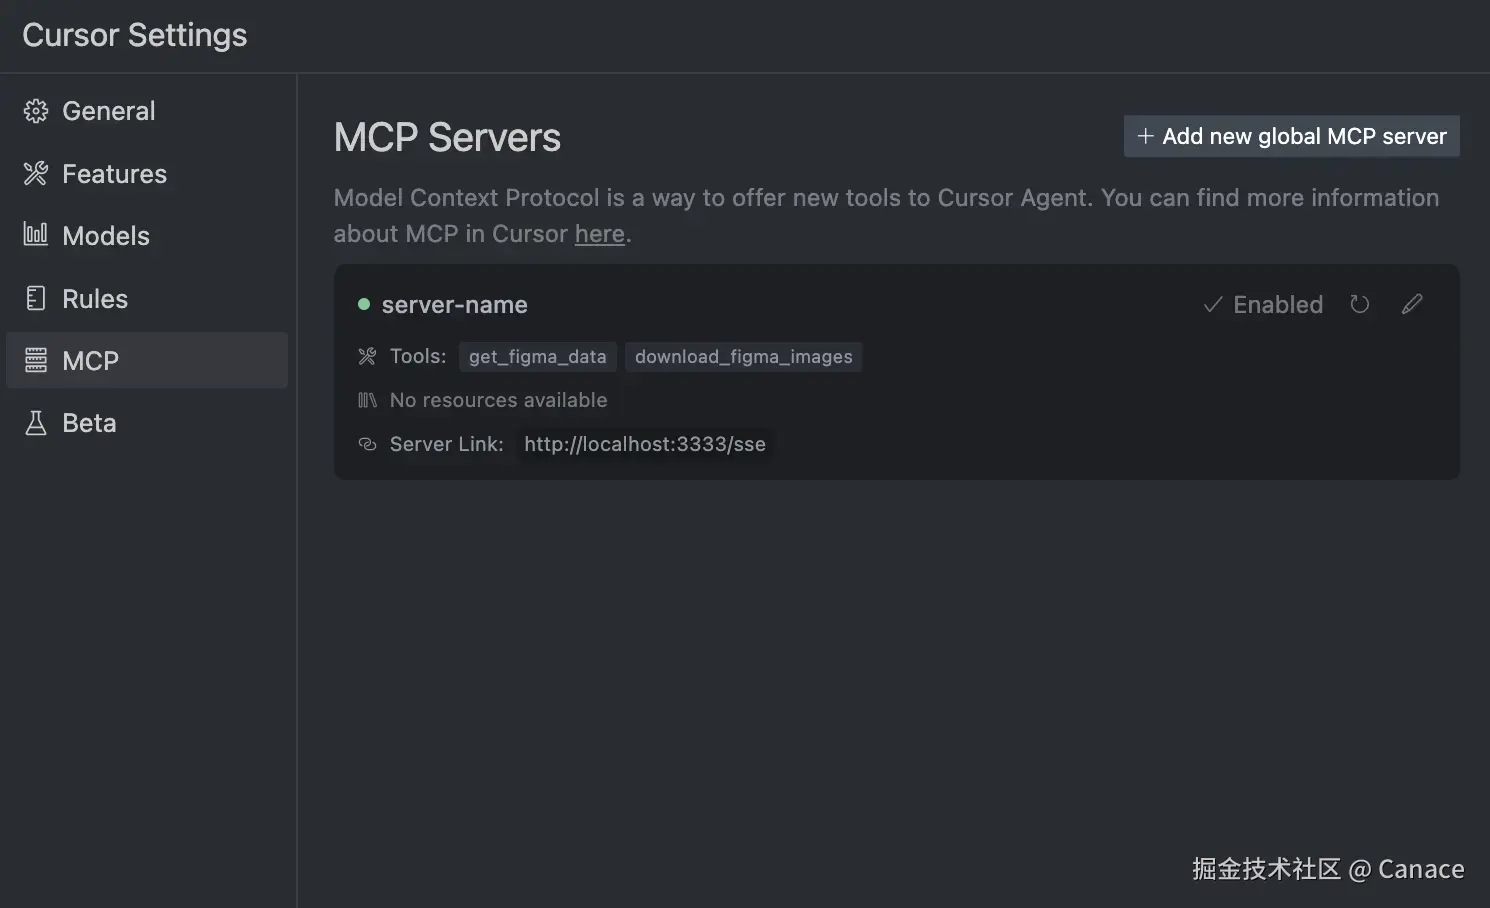Image resolution: width=1490 pixels, height=908 pixels.
Task: Click the MCP server stack icon
Action: pos(36,360)
